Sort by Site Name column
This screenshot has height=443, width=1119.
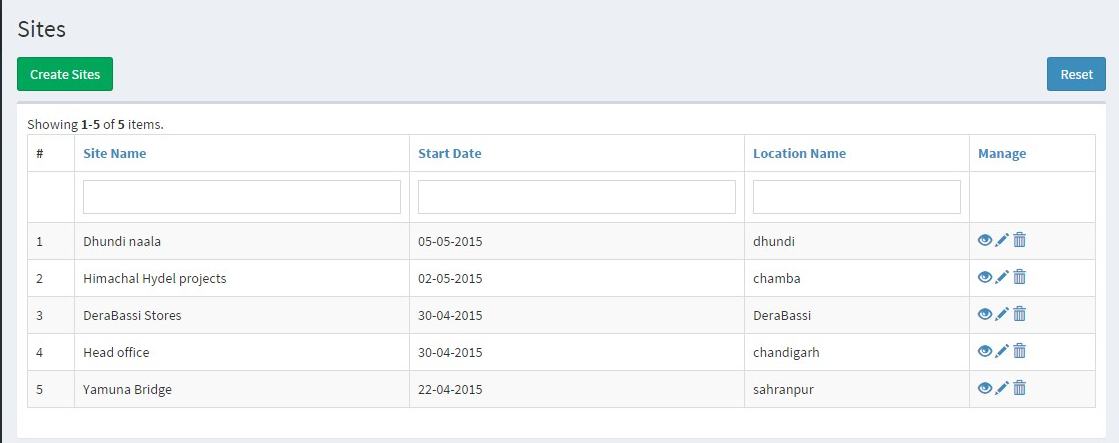114,153
